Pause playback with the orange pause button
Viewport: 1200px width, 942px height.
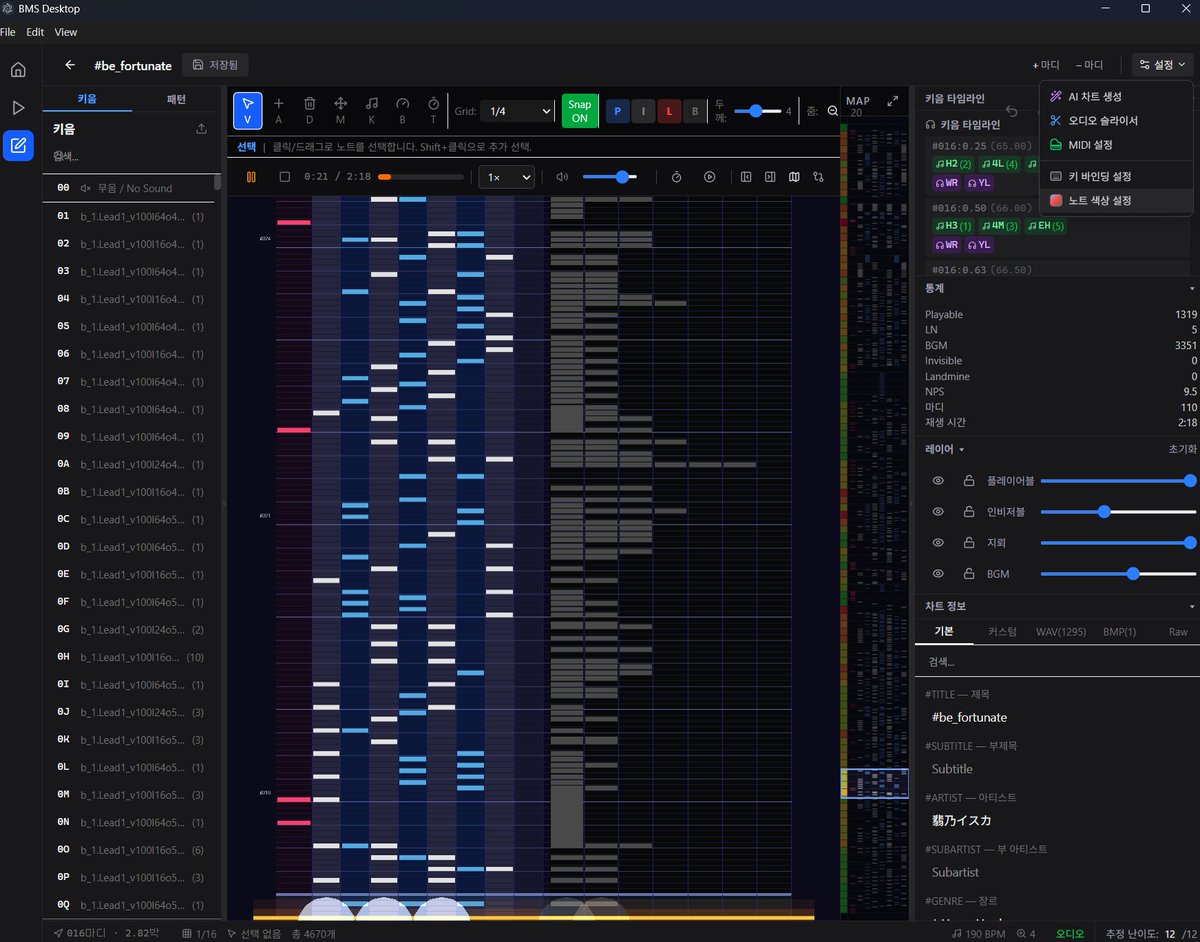[251, 177]
